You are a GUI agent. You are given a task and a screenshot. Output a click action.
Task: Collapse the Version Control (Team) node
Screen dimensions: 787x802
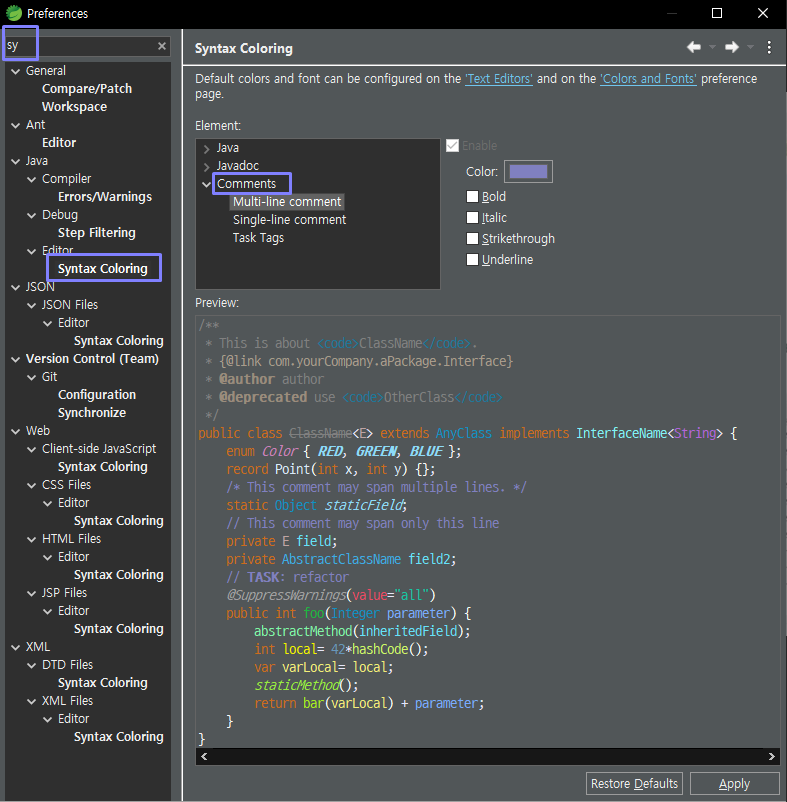[x=15, y=359]
